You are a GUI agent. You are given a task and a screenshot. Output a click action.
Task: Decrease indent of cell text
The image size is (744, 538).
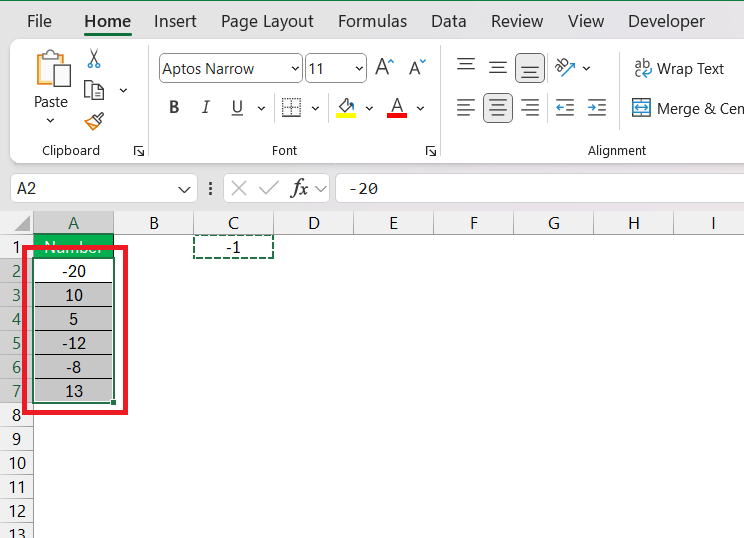pyautogui.click(x=565, y=108)
